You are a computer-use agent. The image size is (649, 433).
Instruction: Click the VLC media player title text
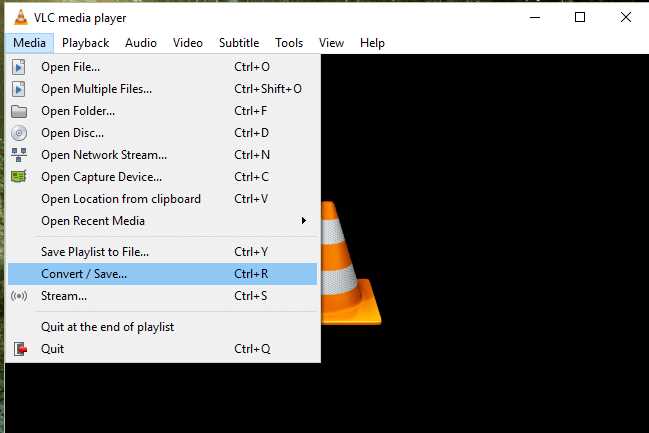point(80,18)
